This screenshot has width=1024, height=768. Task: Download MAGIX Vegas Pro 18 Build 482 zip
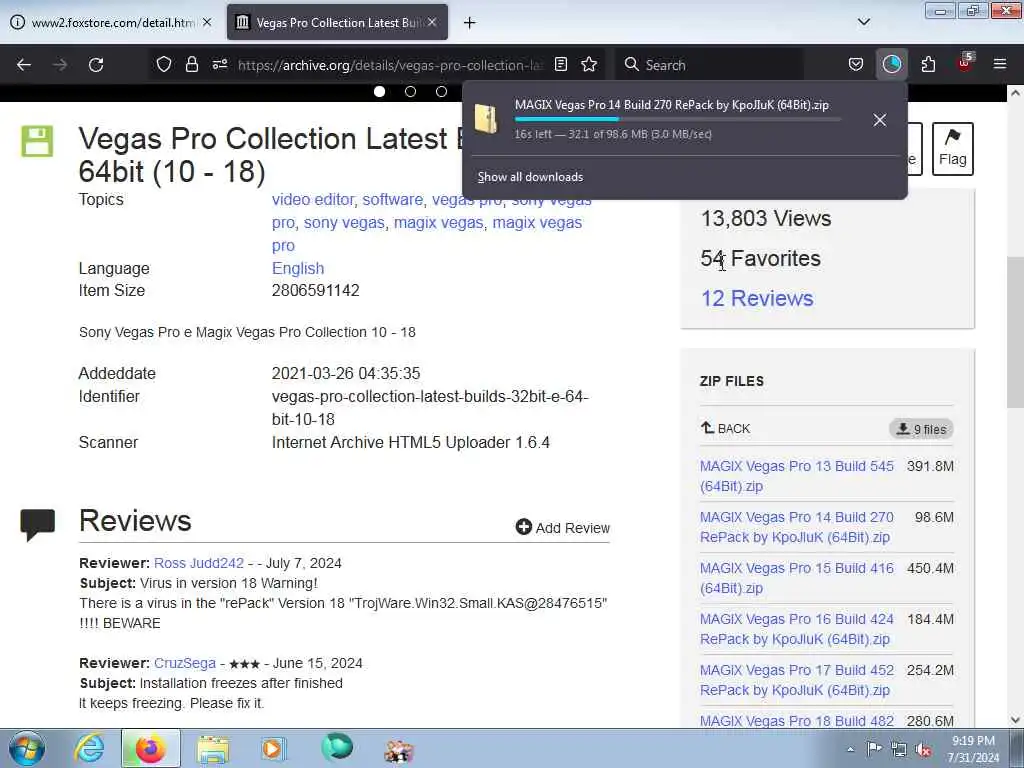[x=796, y=720]
